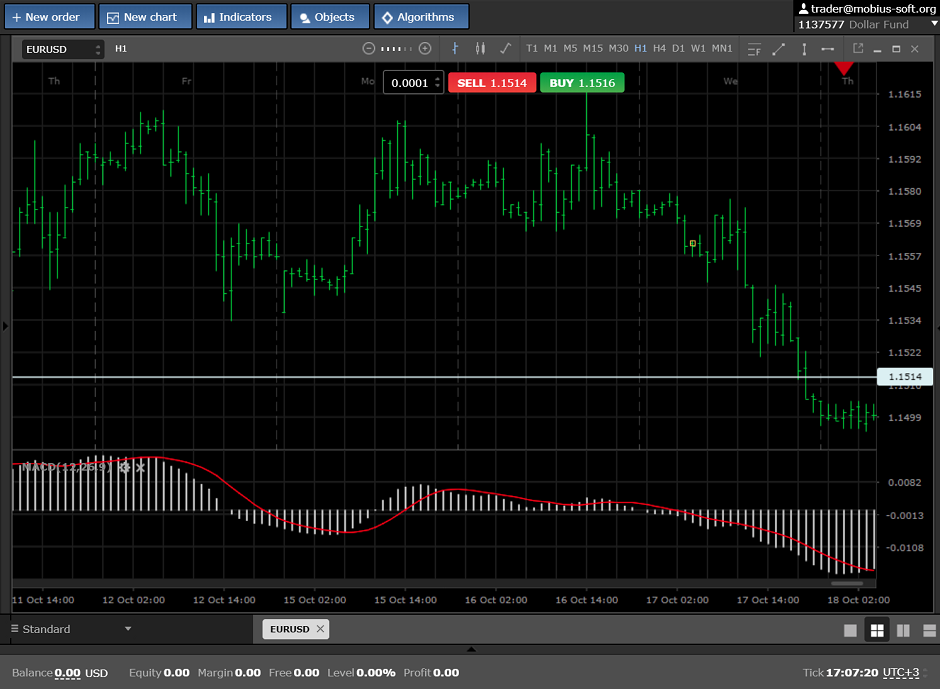Detach chart into separate window icon
The image size is (940, 689).
pos(858,49)
